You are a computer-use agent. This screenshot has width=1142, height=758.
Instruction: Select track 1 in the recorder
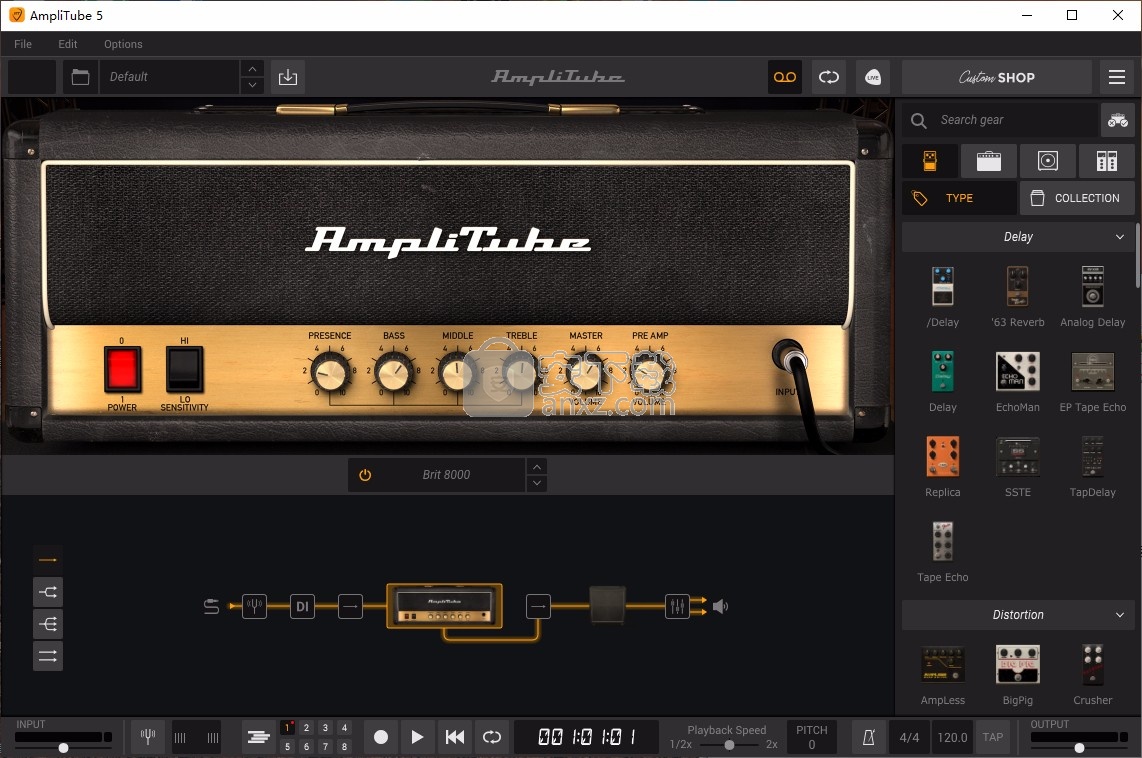pos(288,727)
